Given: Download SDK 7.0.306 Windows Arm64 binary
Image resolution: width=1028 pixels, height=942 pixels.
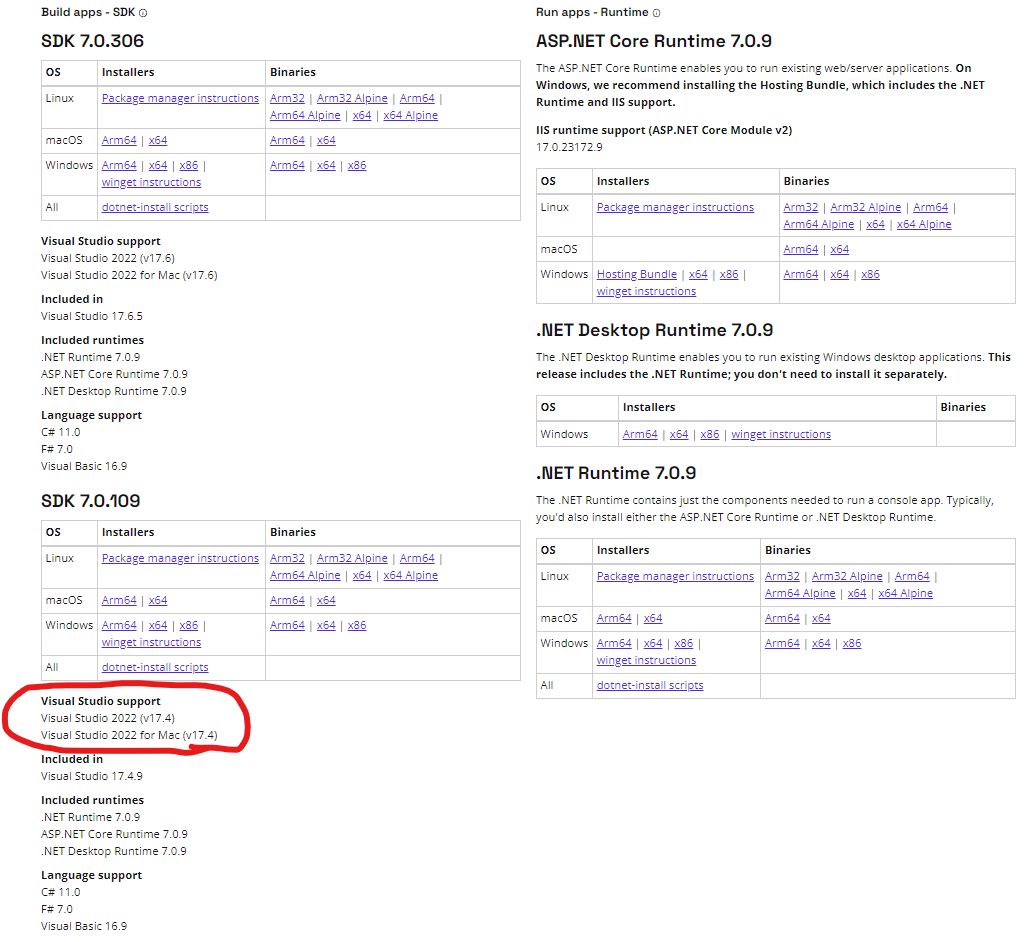Looking at the screenshot, I should coord(287,165).
